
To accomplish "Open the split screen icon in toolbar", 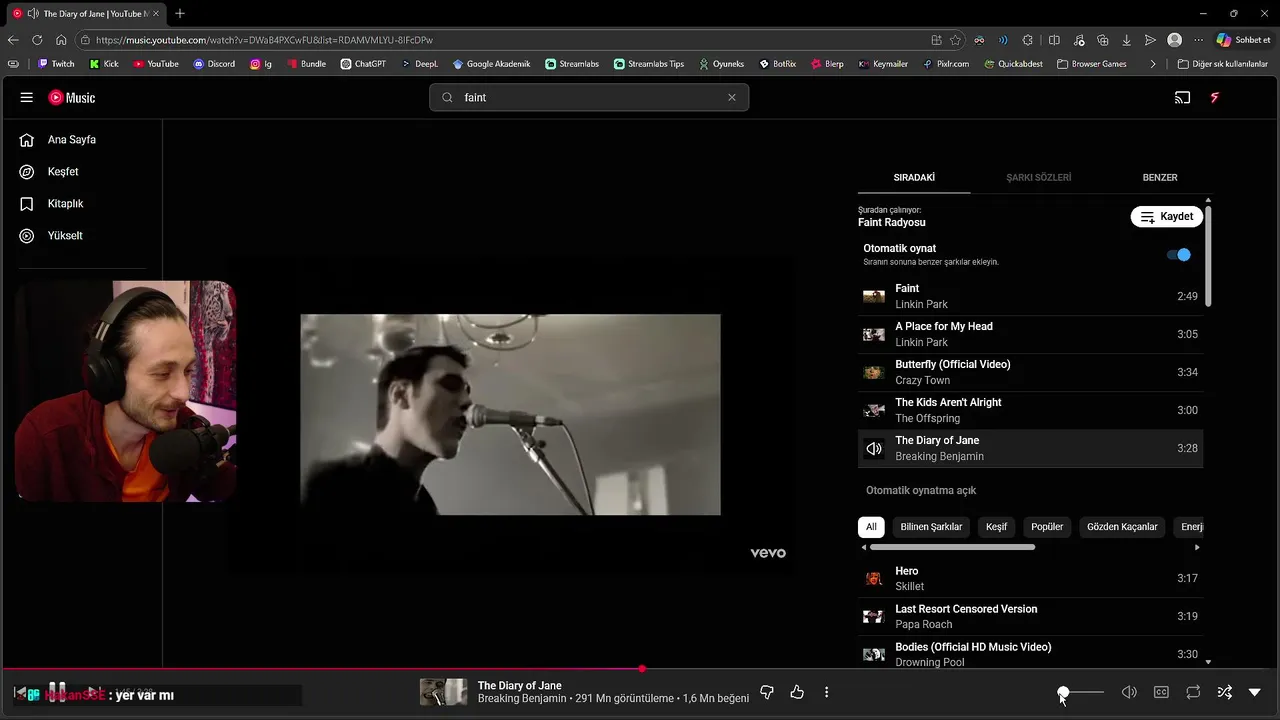I will coord(1054,40).
